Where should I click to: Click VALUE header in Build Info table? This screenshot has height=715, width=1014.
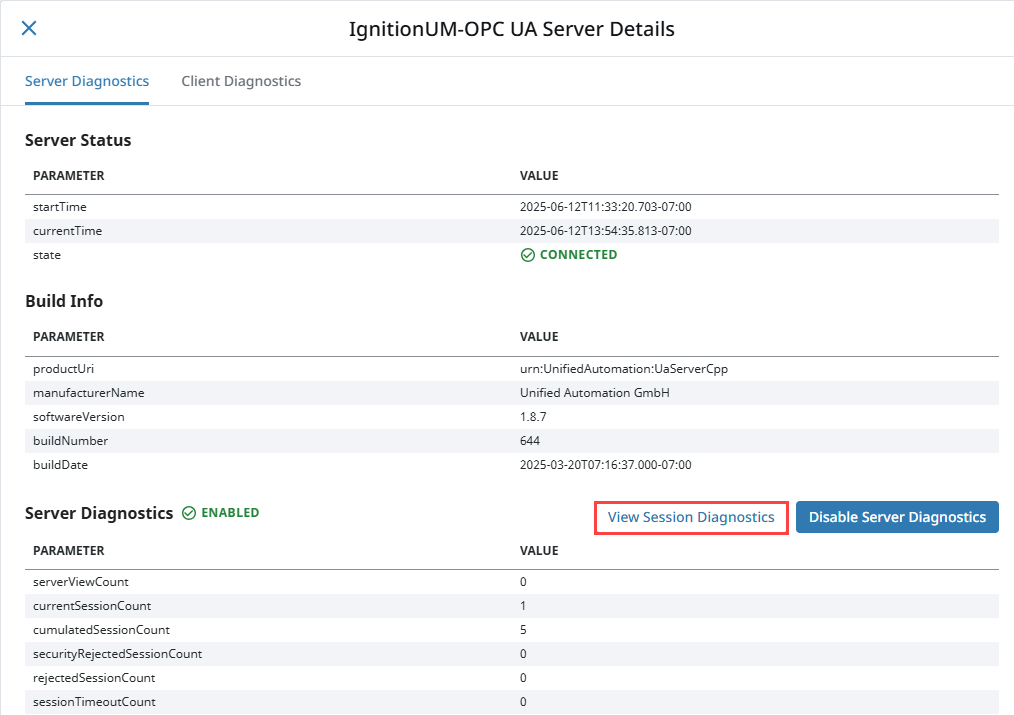[539, 337]
